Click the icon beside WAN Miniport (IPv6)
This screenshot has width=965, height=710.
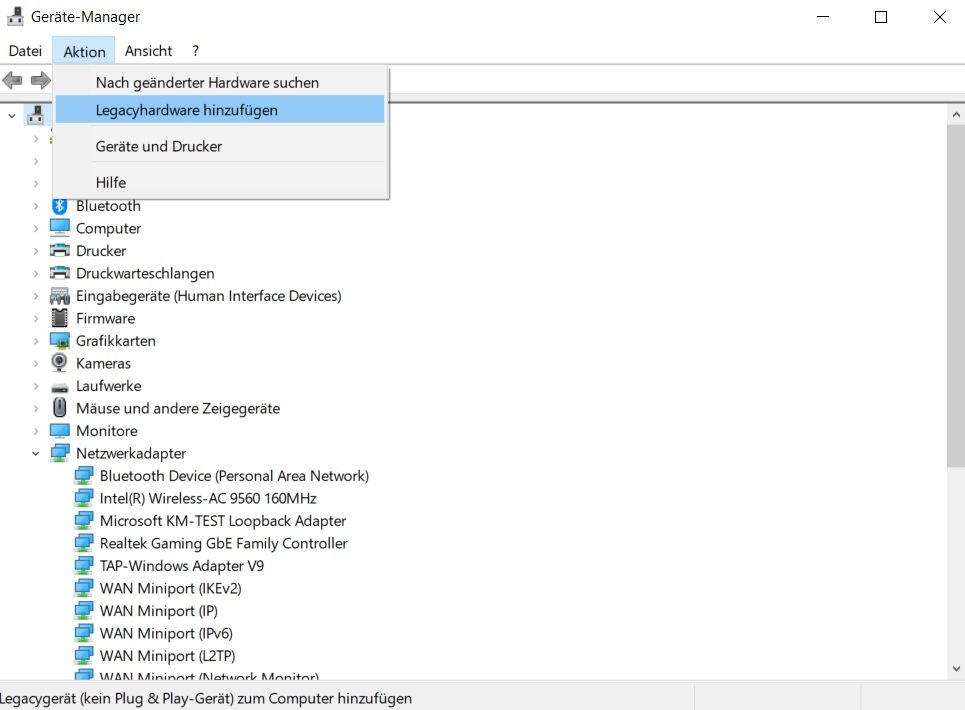pyautogui.click(x=84, y=633)
